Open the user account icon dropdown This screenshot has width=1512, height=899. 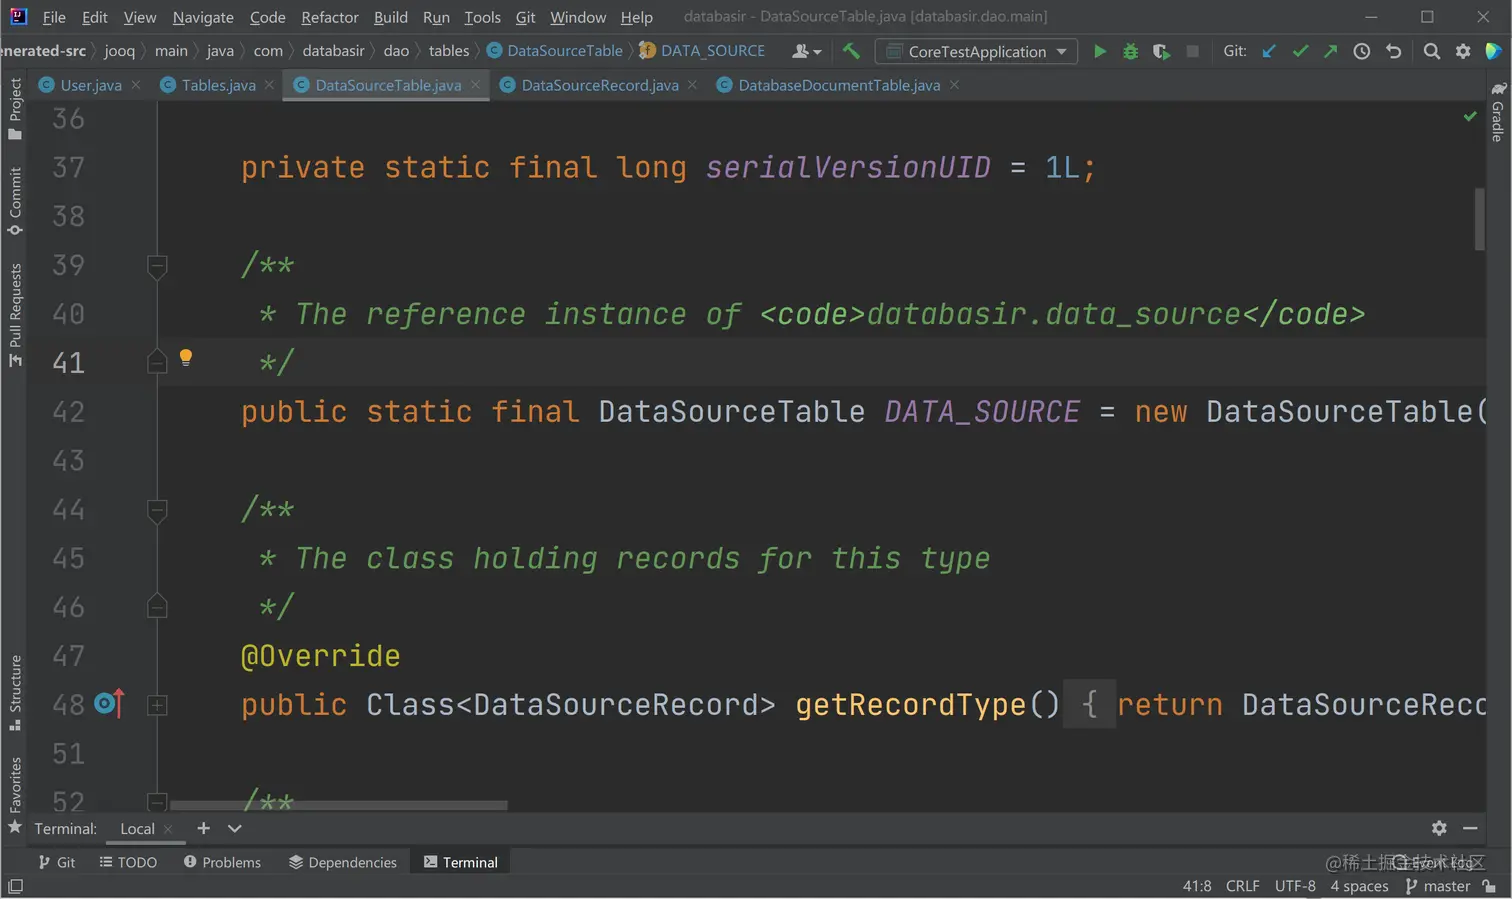tap(806, 51)
